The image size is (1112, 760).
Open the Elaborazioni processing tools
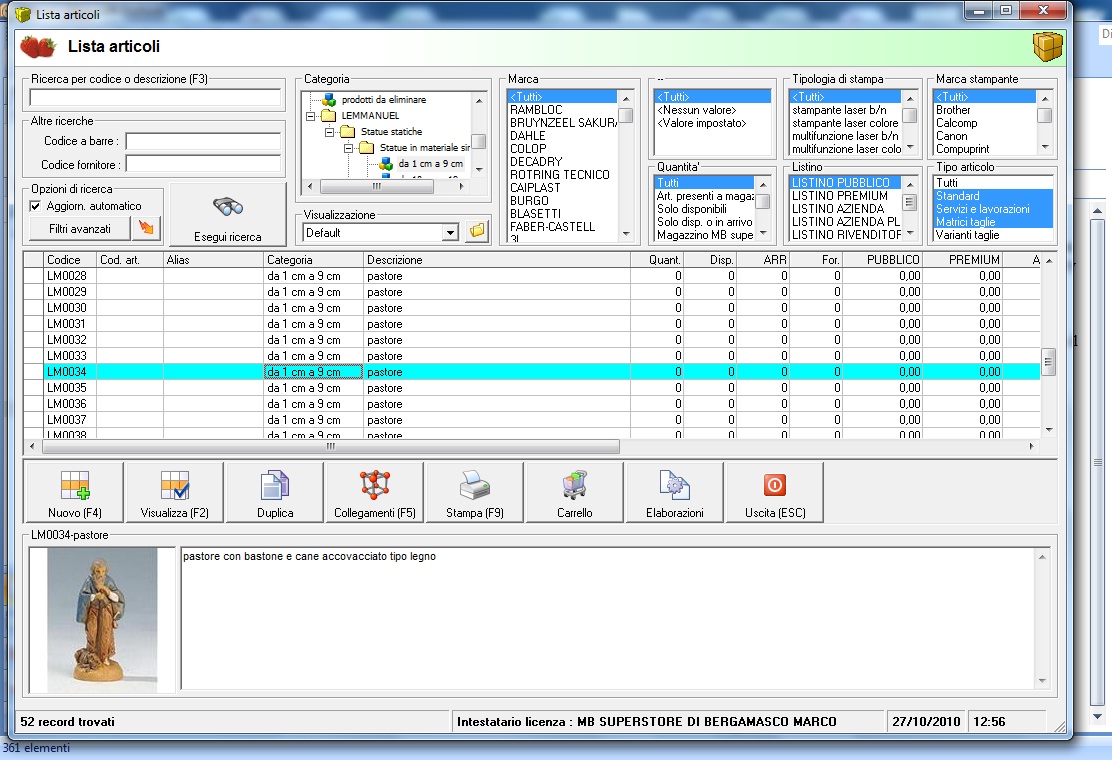(x=674, y=493)
